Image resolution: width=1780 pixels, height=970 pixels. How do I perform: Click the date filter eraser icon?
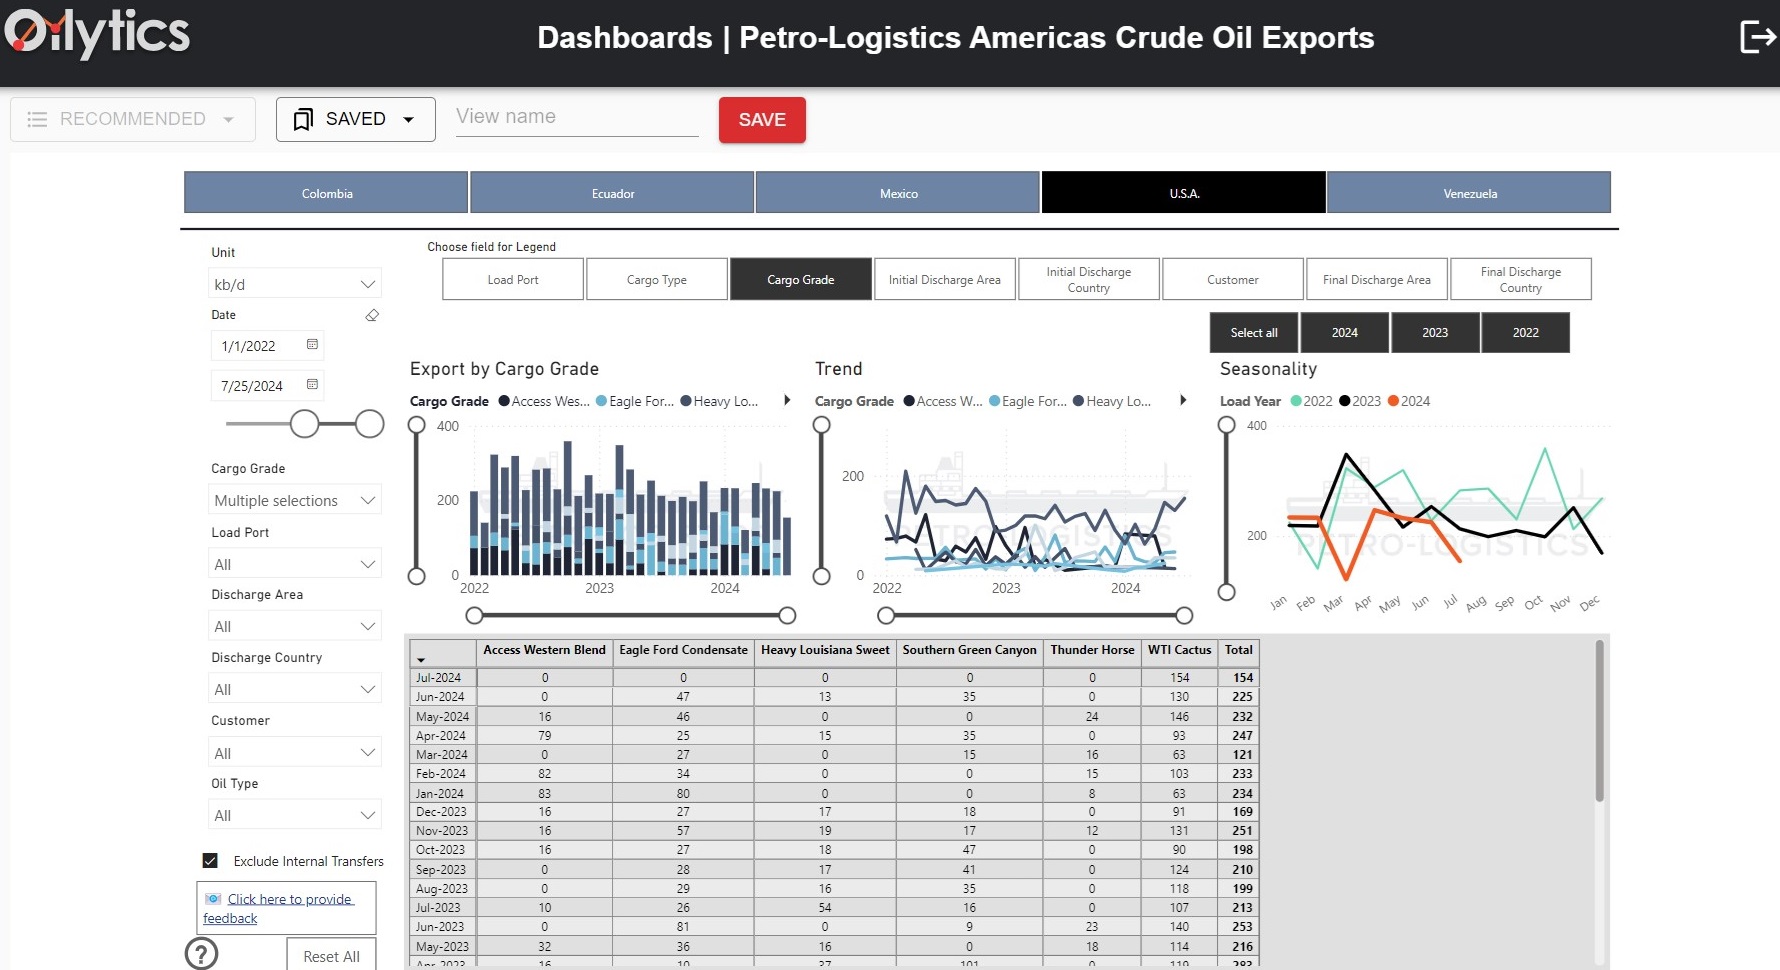coord(372,315)
